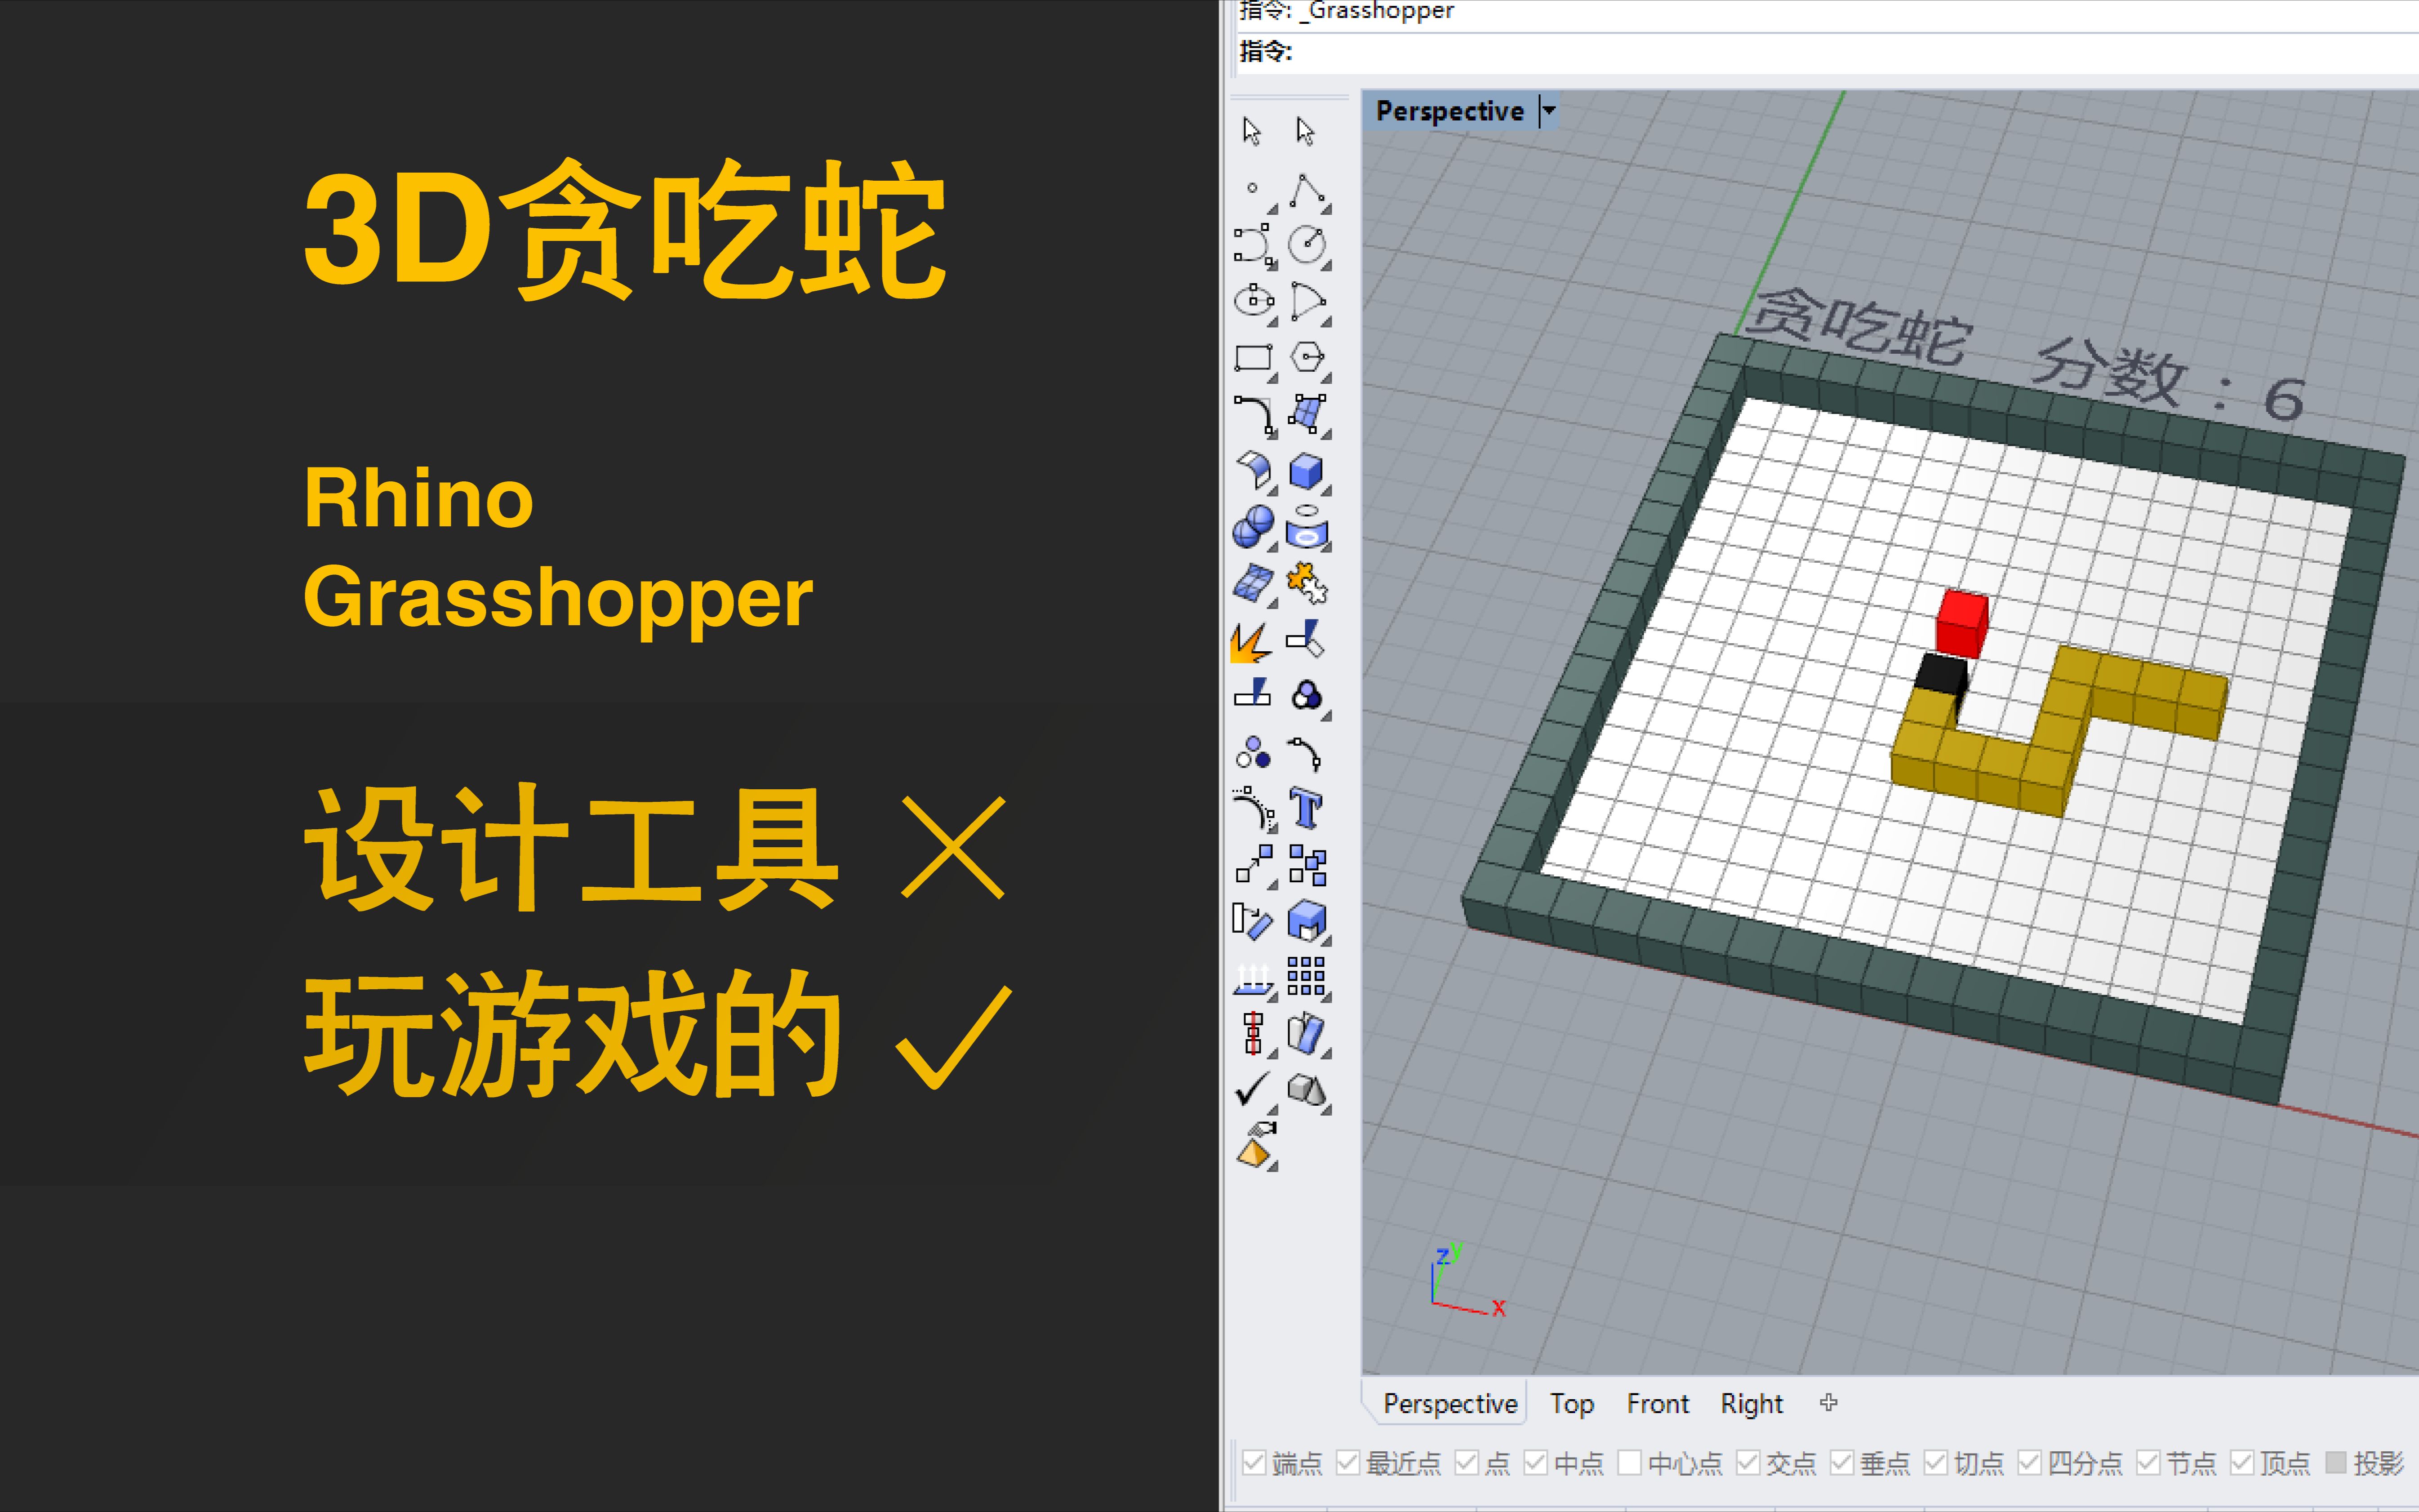
Task: Select the Circle tool
Action: [1308, 246]
